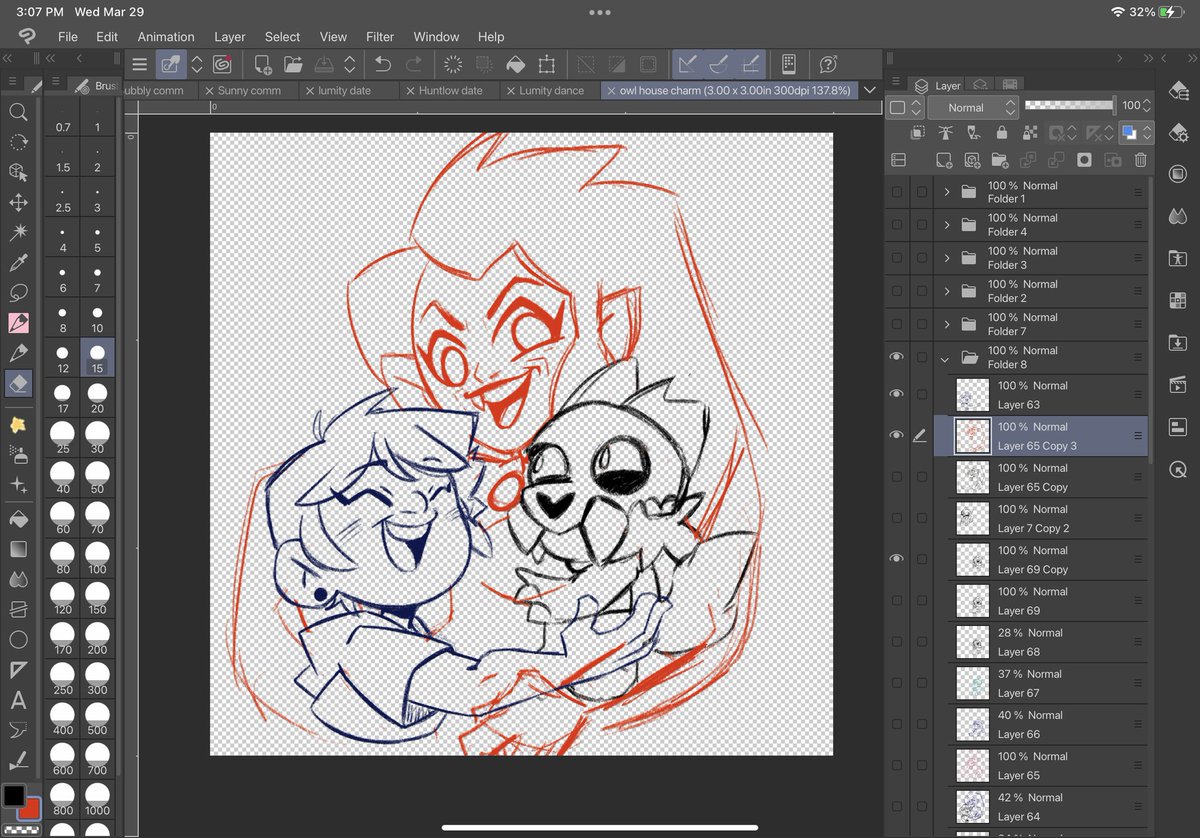
Task: Select the Text tool
Action: (18, 700)
